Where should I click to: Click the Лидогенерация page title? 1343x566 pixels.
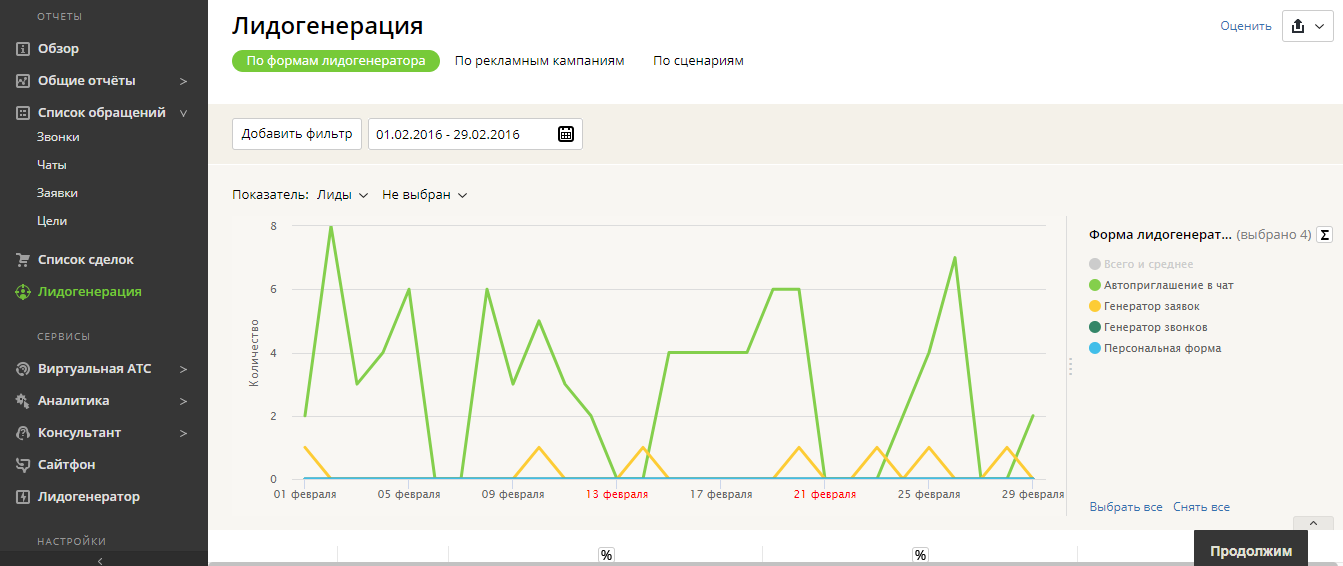click(327, 26)
